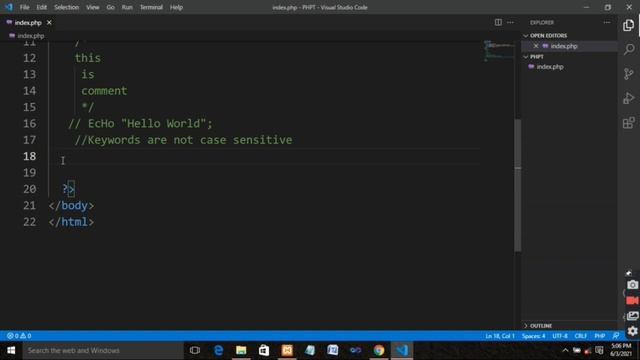The image size is (640, 360).
Task: Click the word 'comment' on line 14
Action: click(x=104, y=91)
